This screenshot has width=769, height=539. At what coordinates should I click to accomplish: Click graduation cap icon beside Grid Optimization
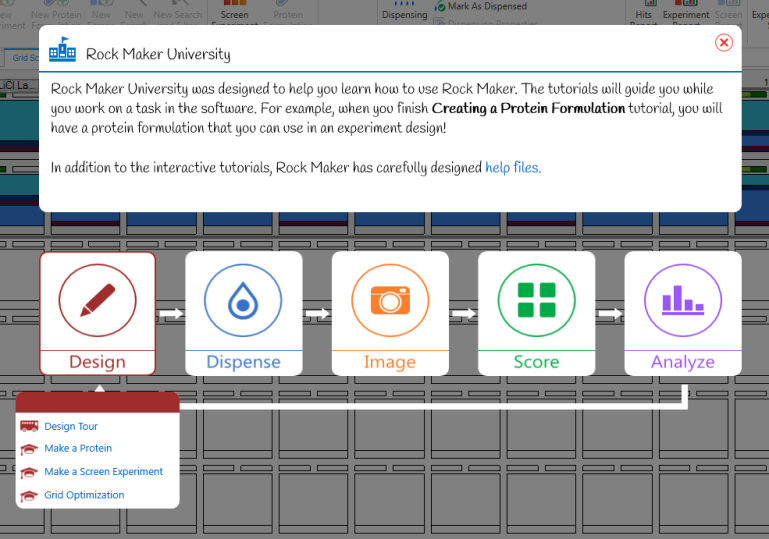[x=29, y=496]
